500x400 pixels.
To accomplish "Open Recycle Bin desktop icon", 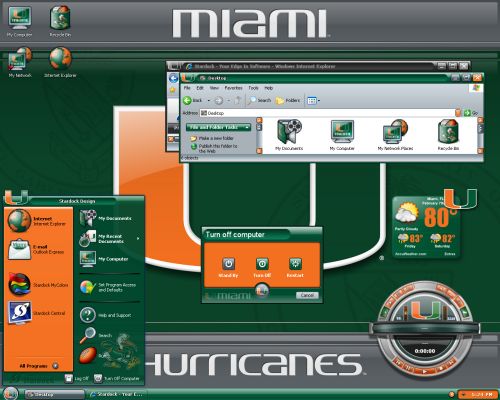I will click(x=60, y=21).
